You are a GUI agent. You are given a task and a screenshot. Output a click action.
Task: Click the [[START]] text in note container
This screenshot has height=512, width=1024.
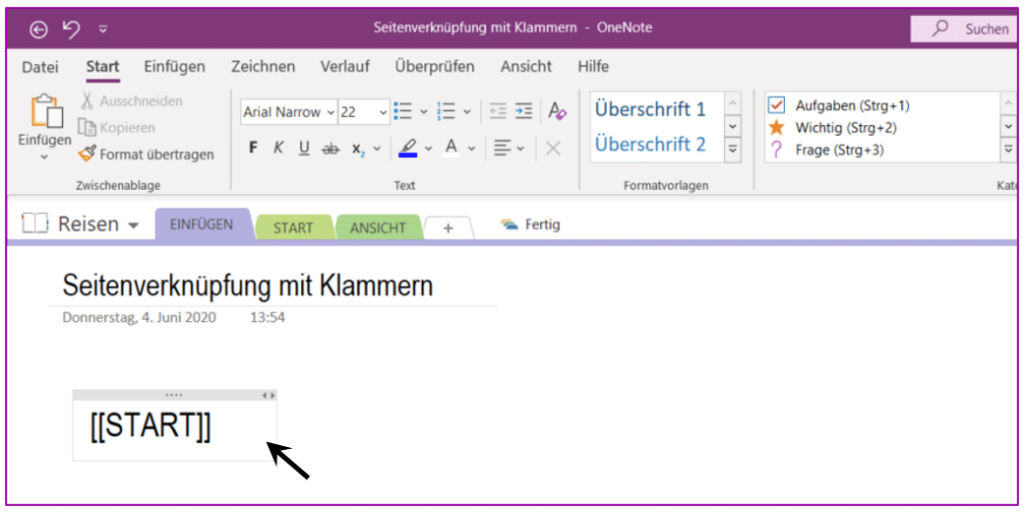click(151, 427)
